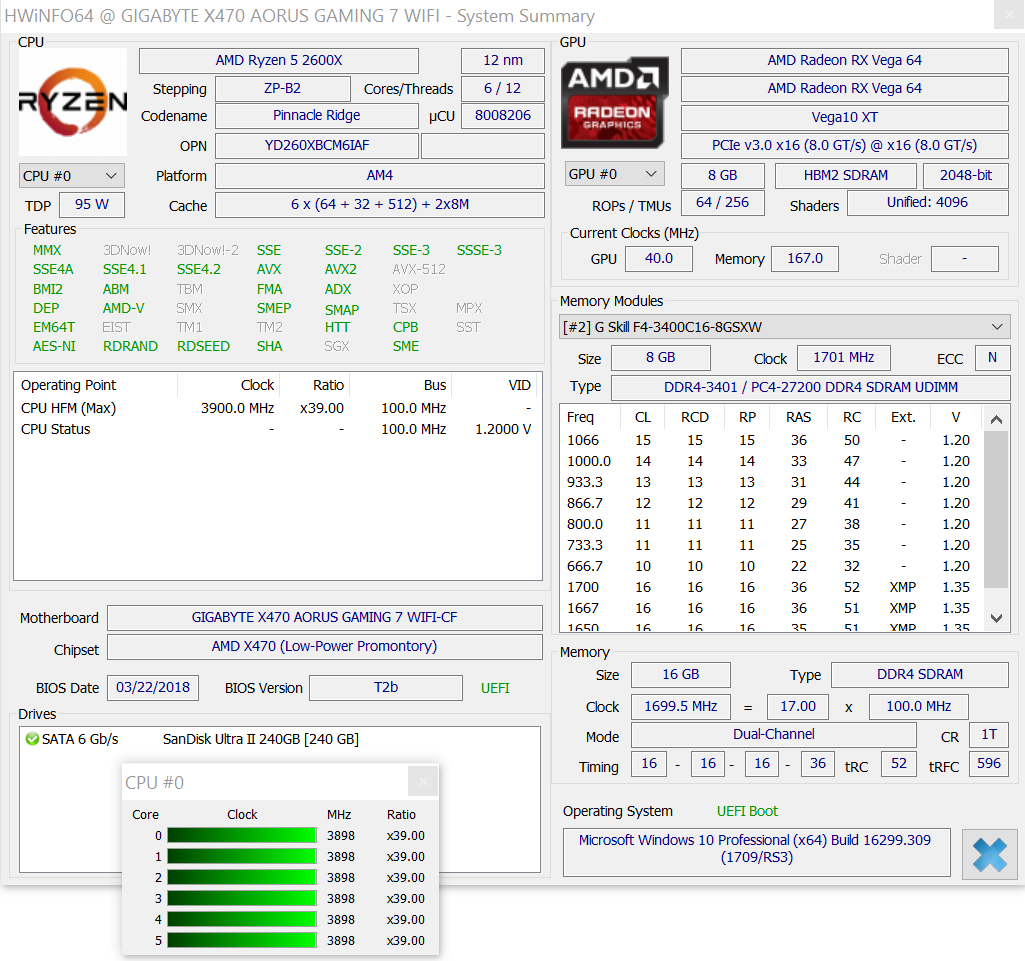This screenshot has height=961, width=1025.
Task: Open the GPU #0 selector dropdown
Action: 614,174
